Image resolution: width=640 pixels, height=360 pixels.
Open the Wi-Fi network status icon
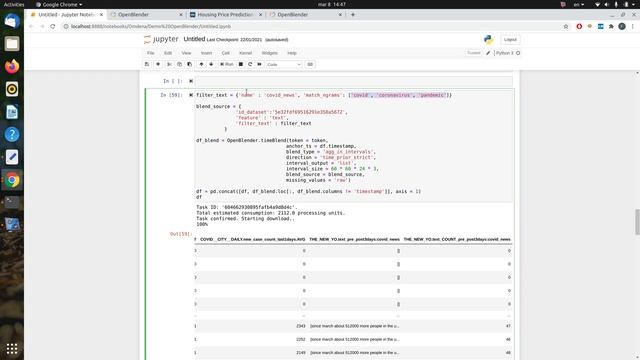(597, 4)
